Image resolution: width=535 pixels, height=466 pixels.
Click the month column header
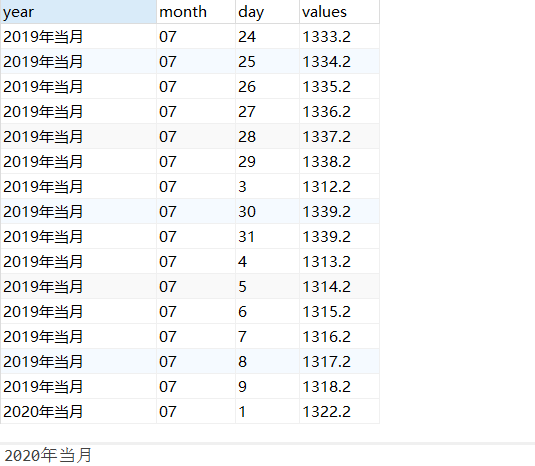pos(196,12)
